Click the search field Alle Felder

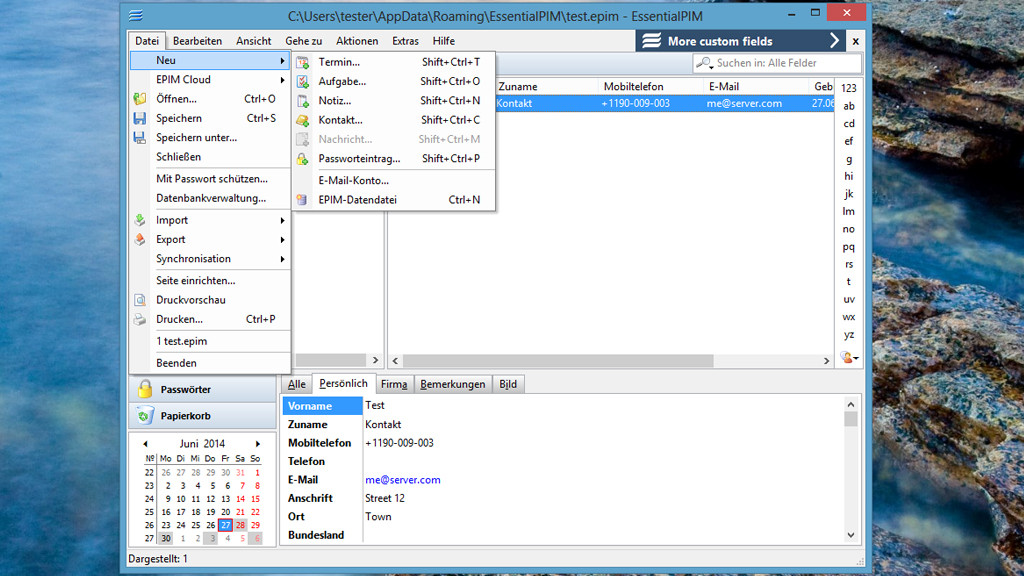pos(770,63)
